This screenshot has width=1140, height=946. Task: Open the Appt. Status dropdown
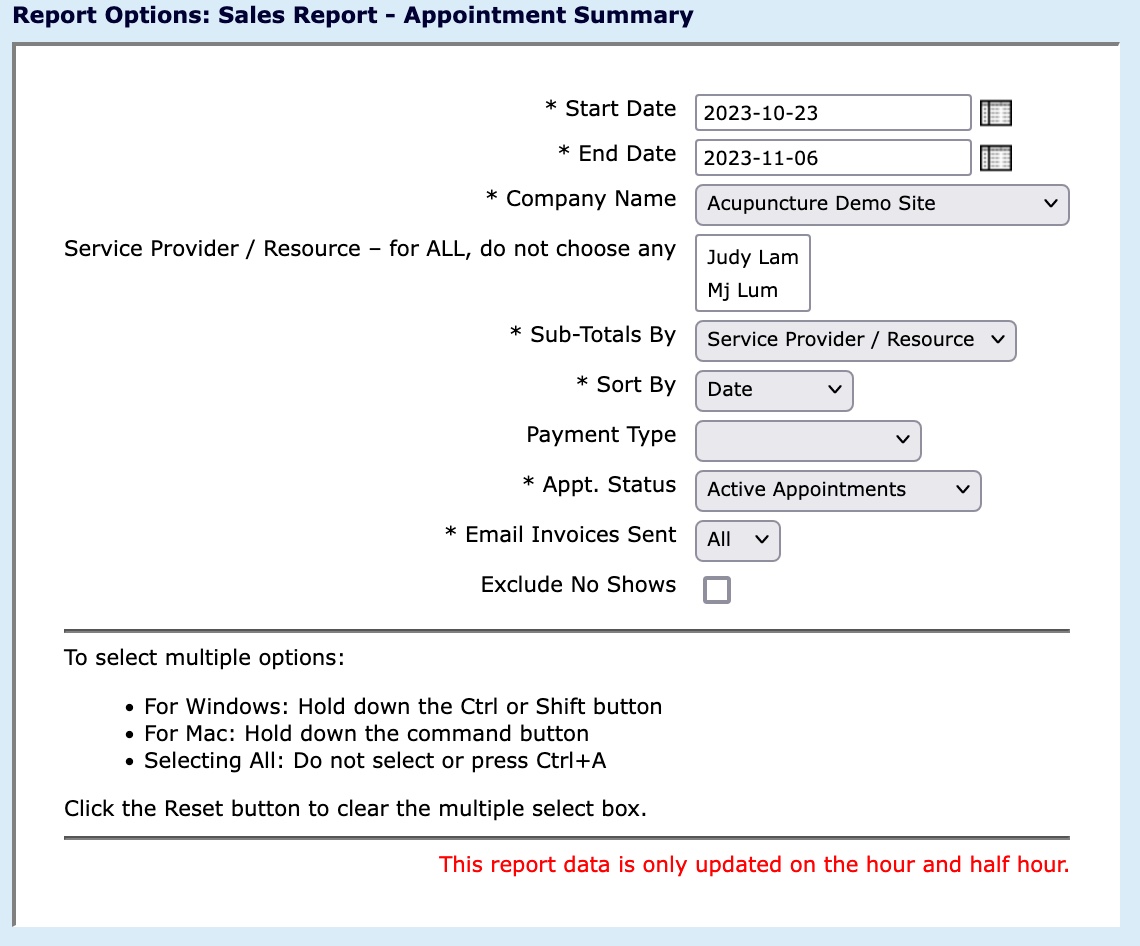pyautogui.click(x=838, y=490)
